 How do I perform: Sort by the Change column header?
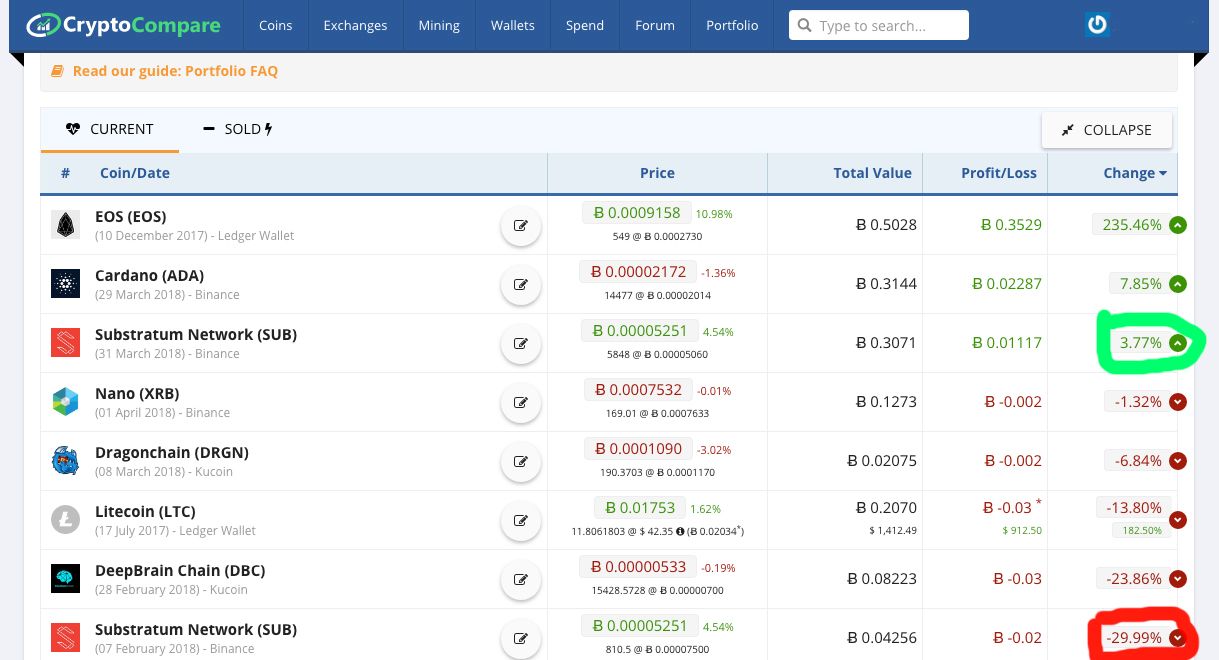pos(1135,173)
